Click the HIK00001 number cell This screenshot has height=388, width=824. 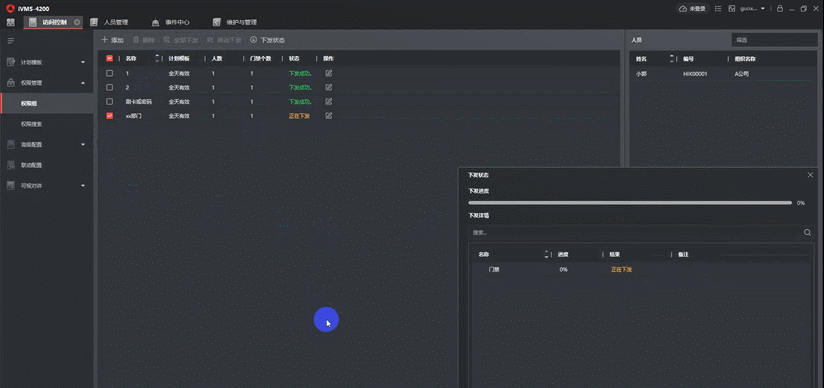(695, 74)
